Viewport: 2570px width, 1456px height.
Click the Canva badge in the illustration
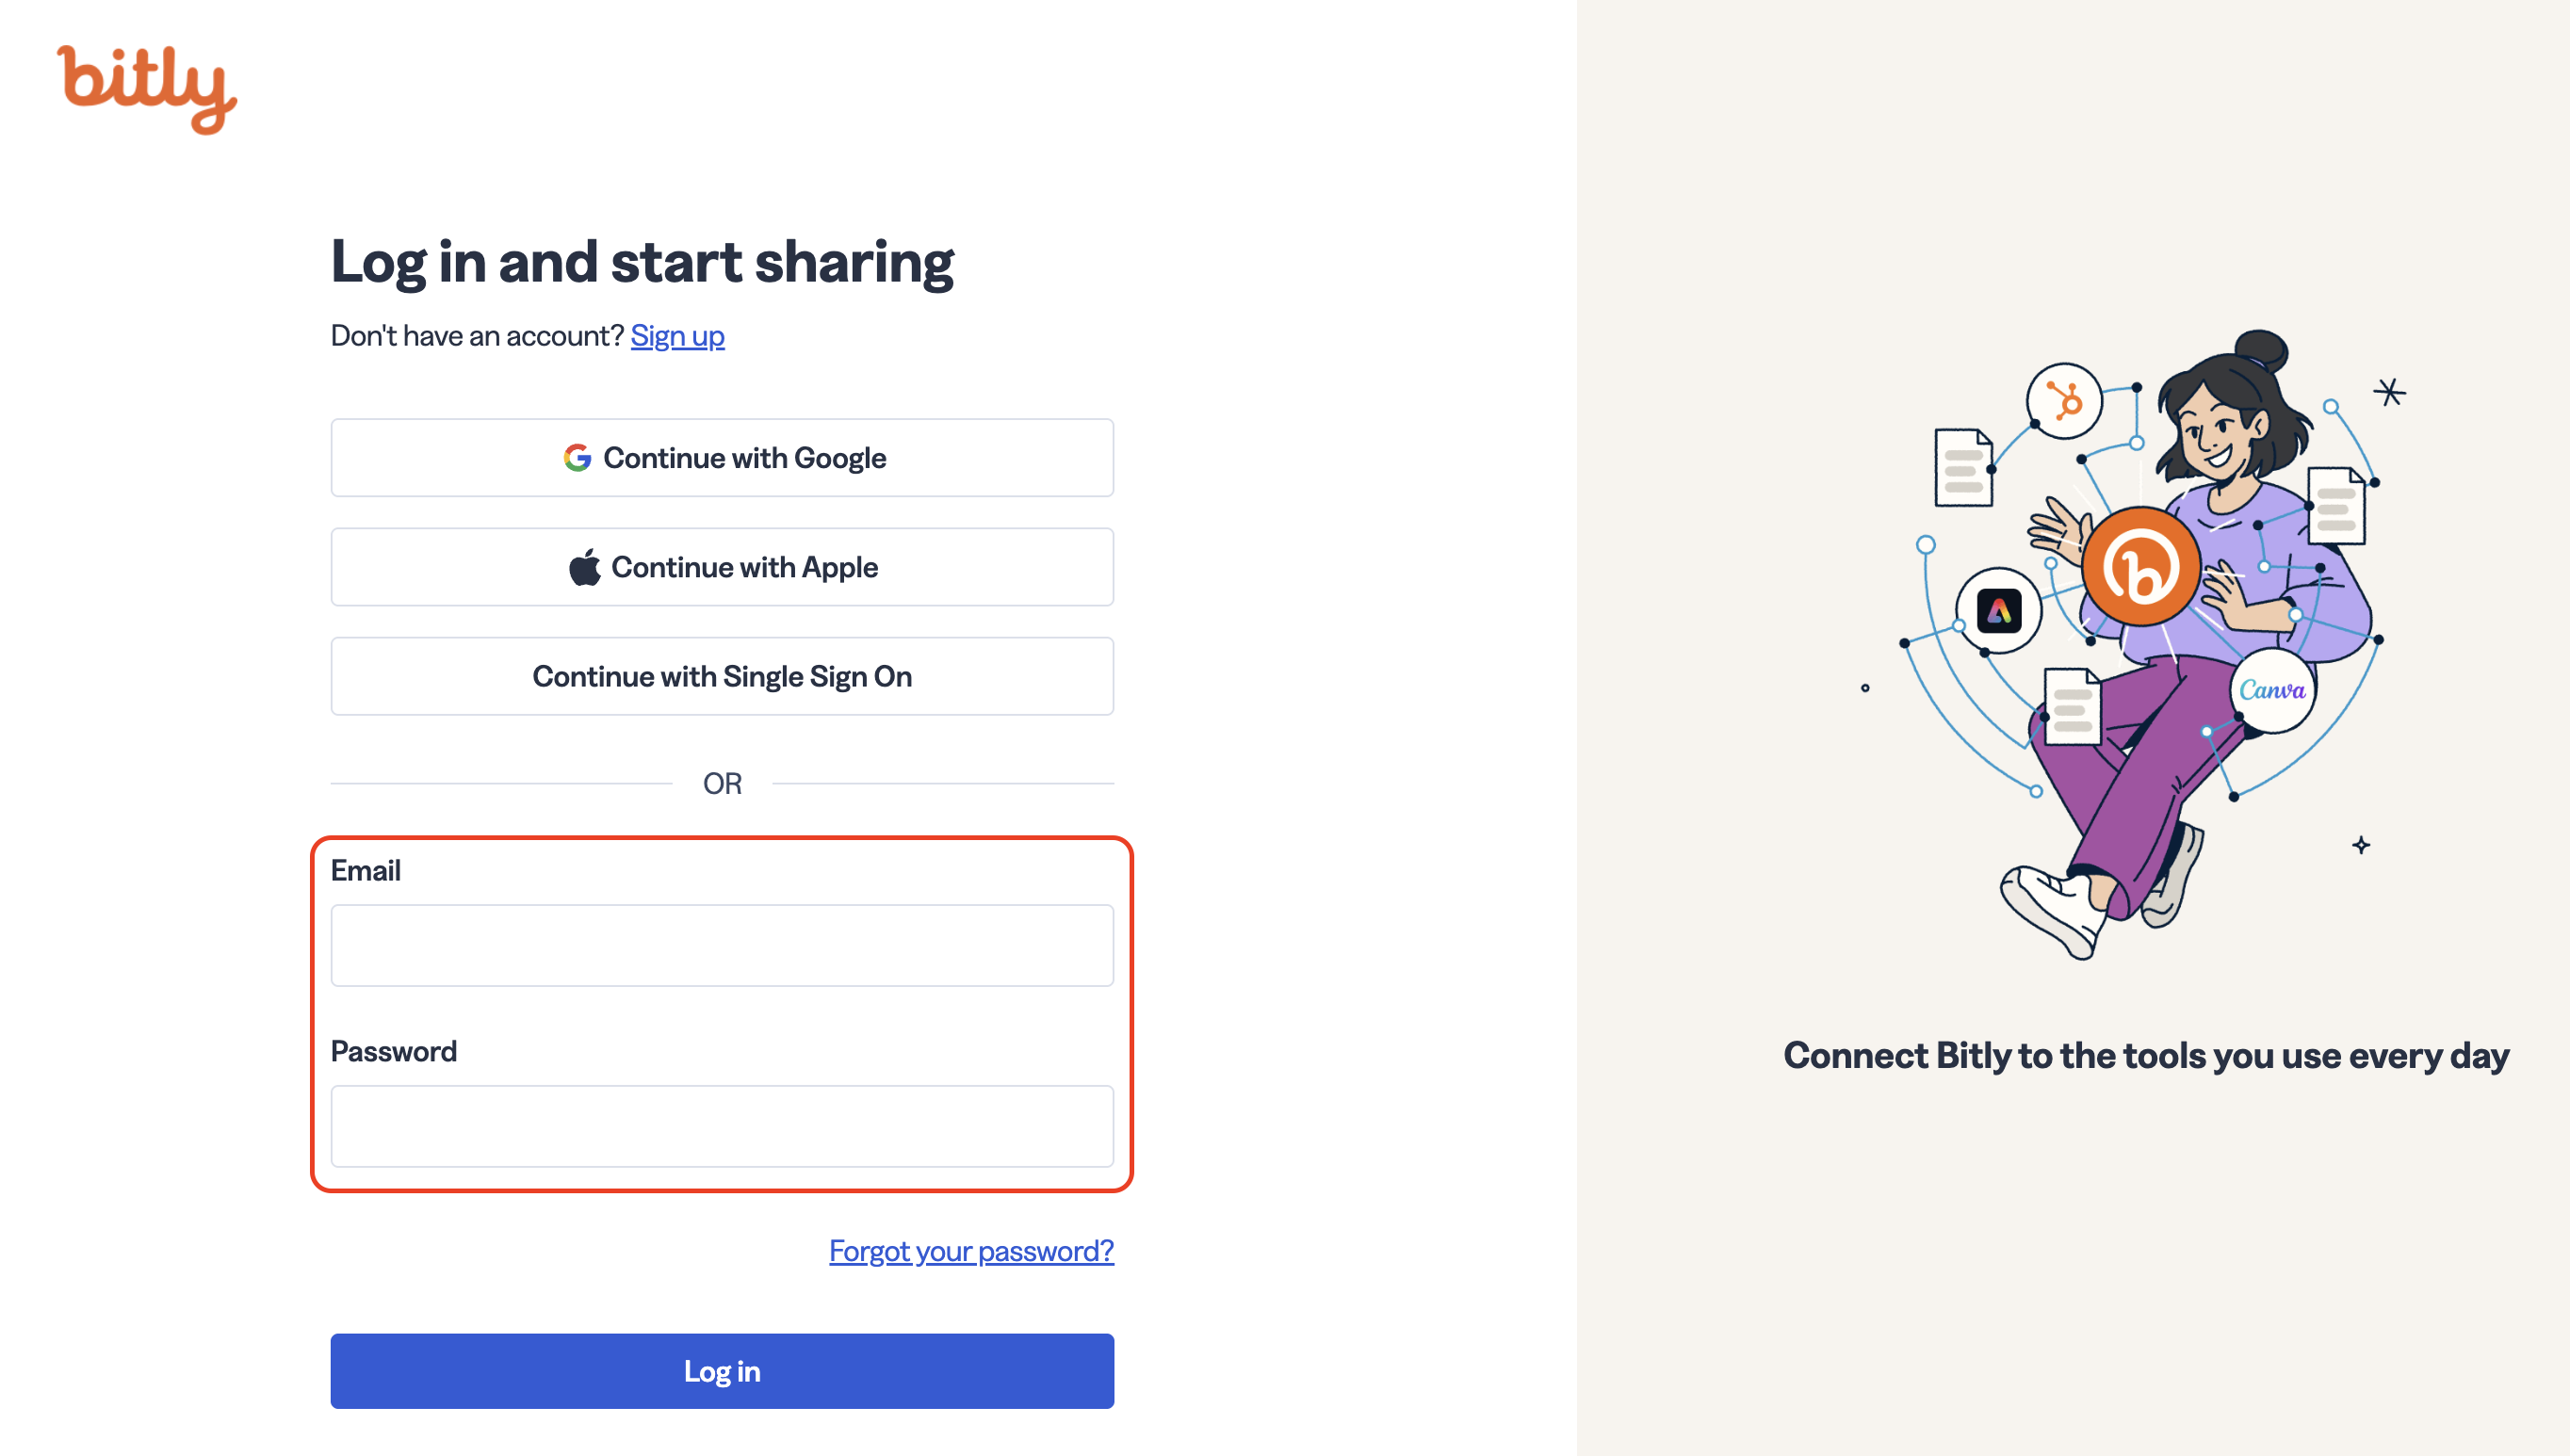click(2272, 690)
